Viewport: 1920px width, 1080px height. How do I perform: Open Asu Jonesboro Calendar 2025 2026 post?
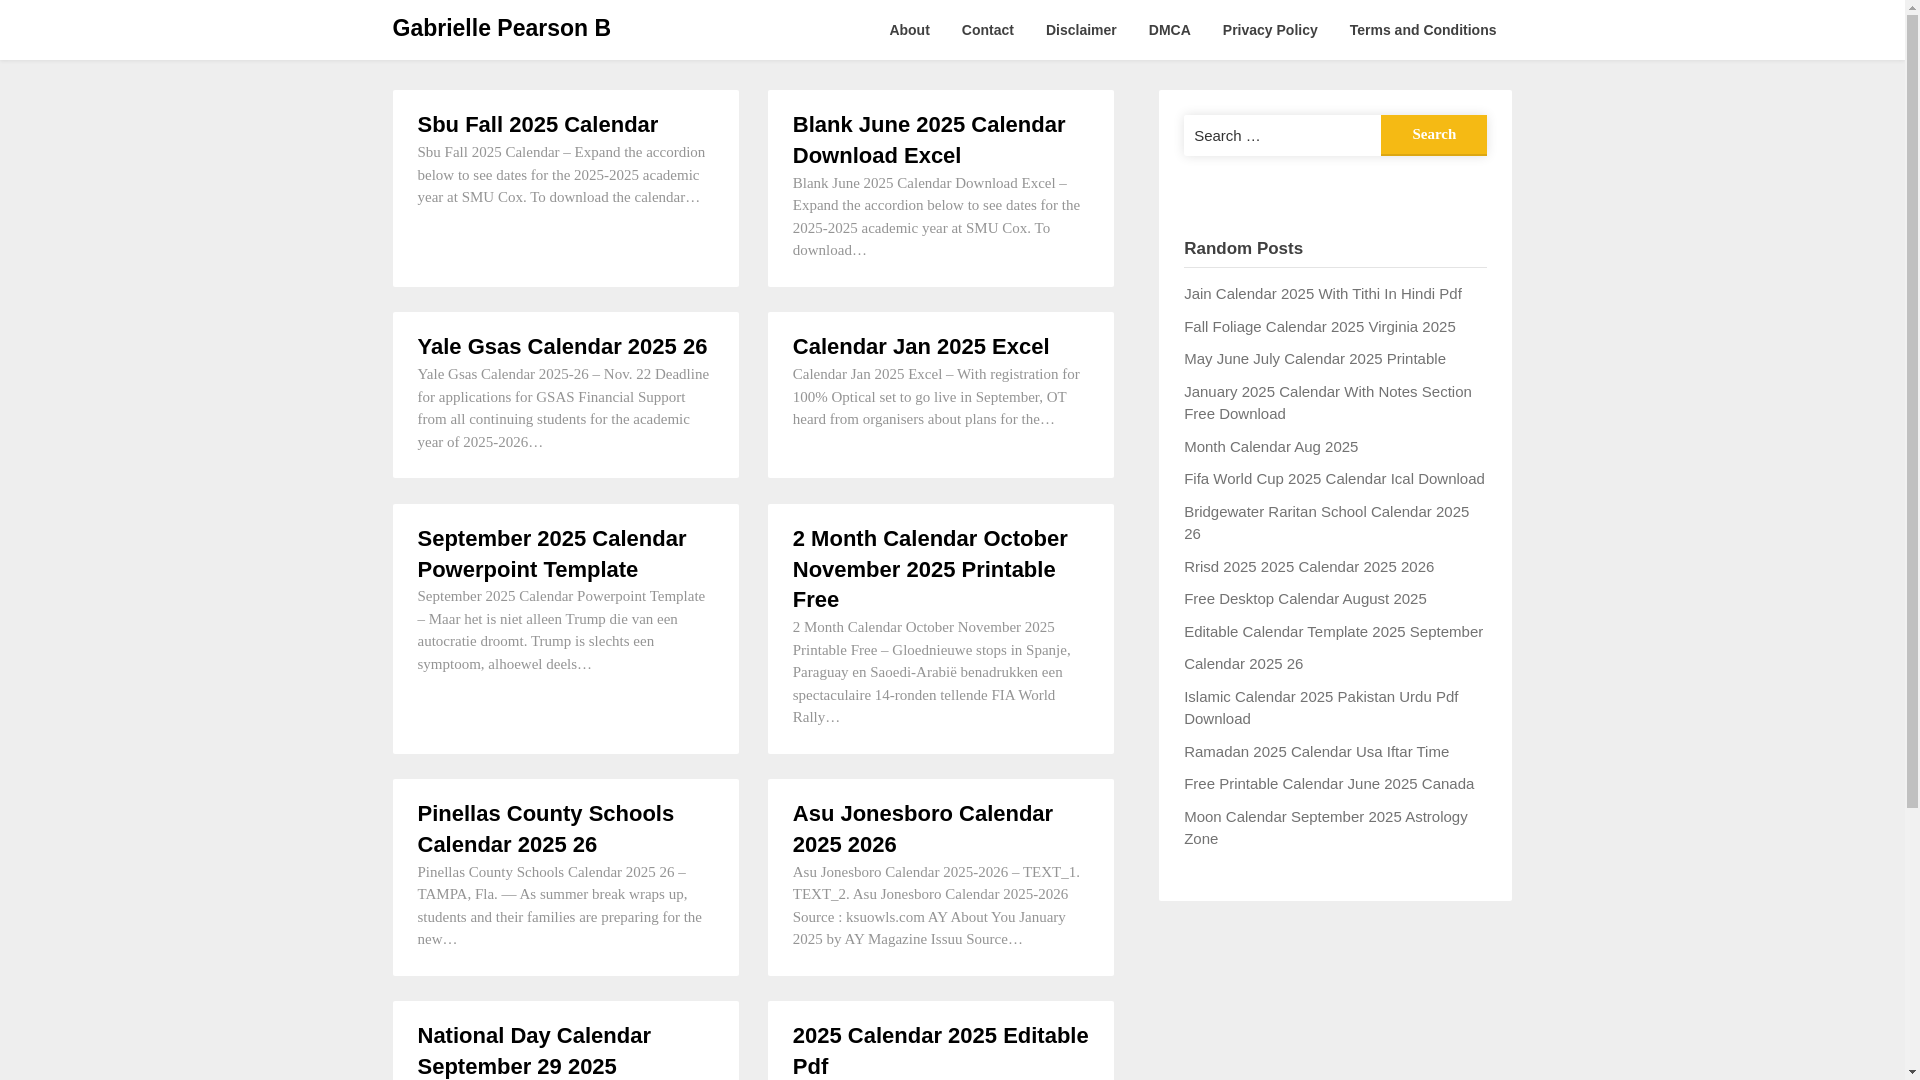[923, 829]
